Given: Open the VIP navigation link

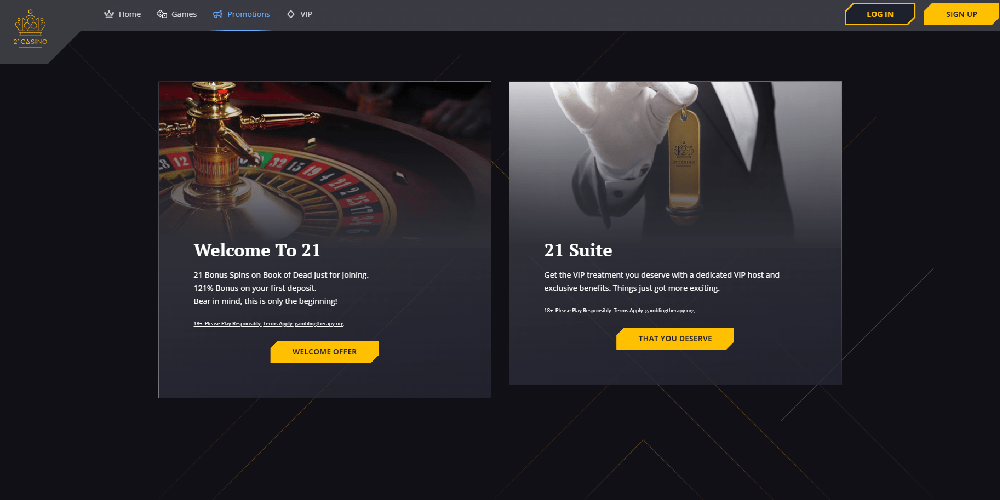Looking at the screenshot, I should 306,14.
